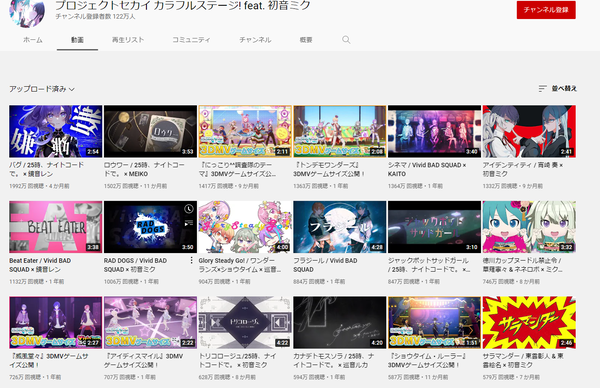The image size is (600, 388).
Task: Play the フラジール thumbnail (4:28)
Action: pyautogui.click(x=340, y=227)
